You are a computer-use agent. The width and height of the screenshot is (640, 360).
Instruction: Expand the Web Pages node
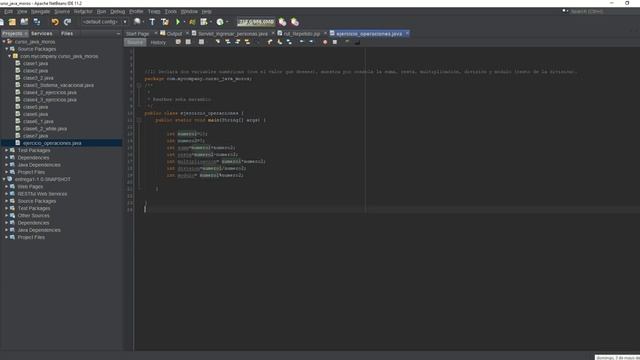pyautogui.click(x=7, y=187)
